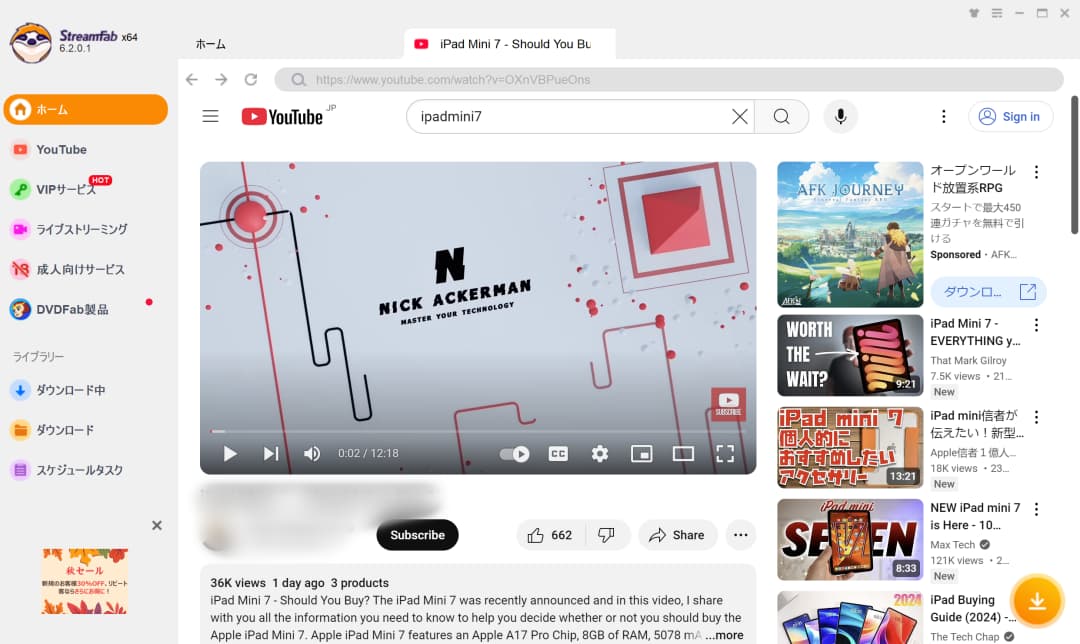Image resolution: width=1080 pixels, height=644 pixels.
Task: Click the black Subscribe button
Action: pos(417,534)
